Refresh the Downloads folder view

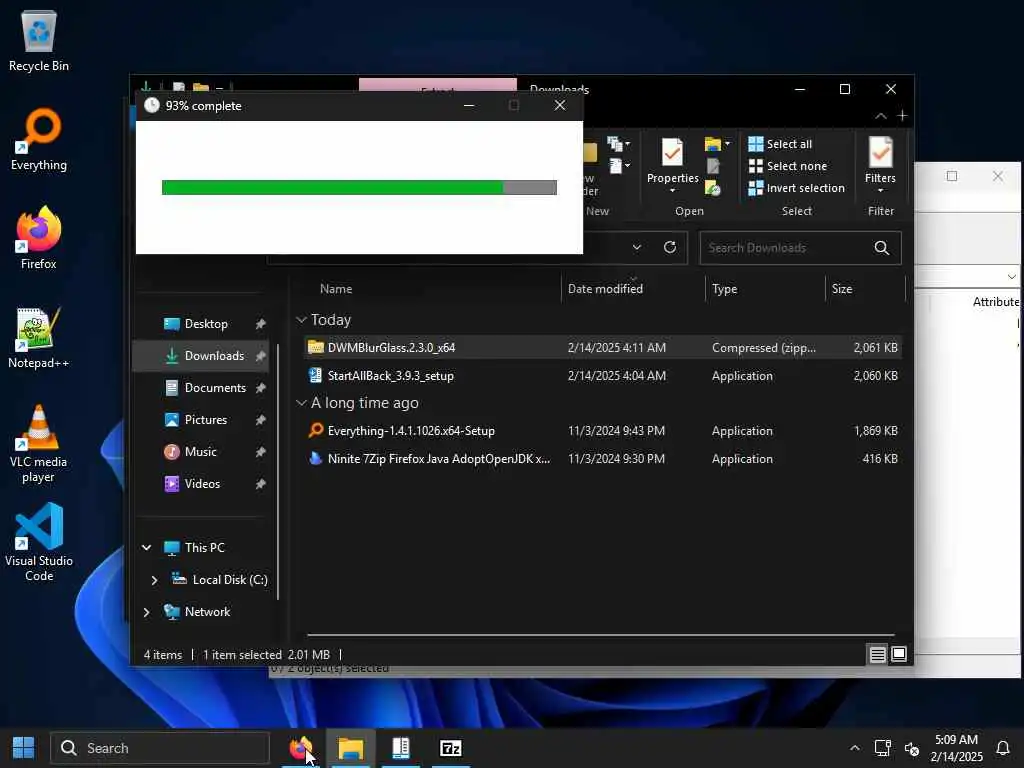669,248
